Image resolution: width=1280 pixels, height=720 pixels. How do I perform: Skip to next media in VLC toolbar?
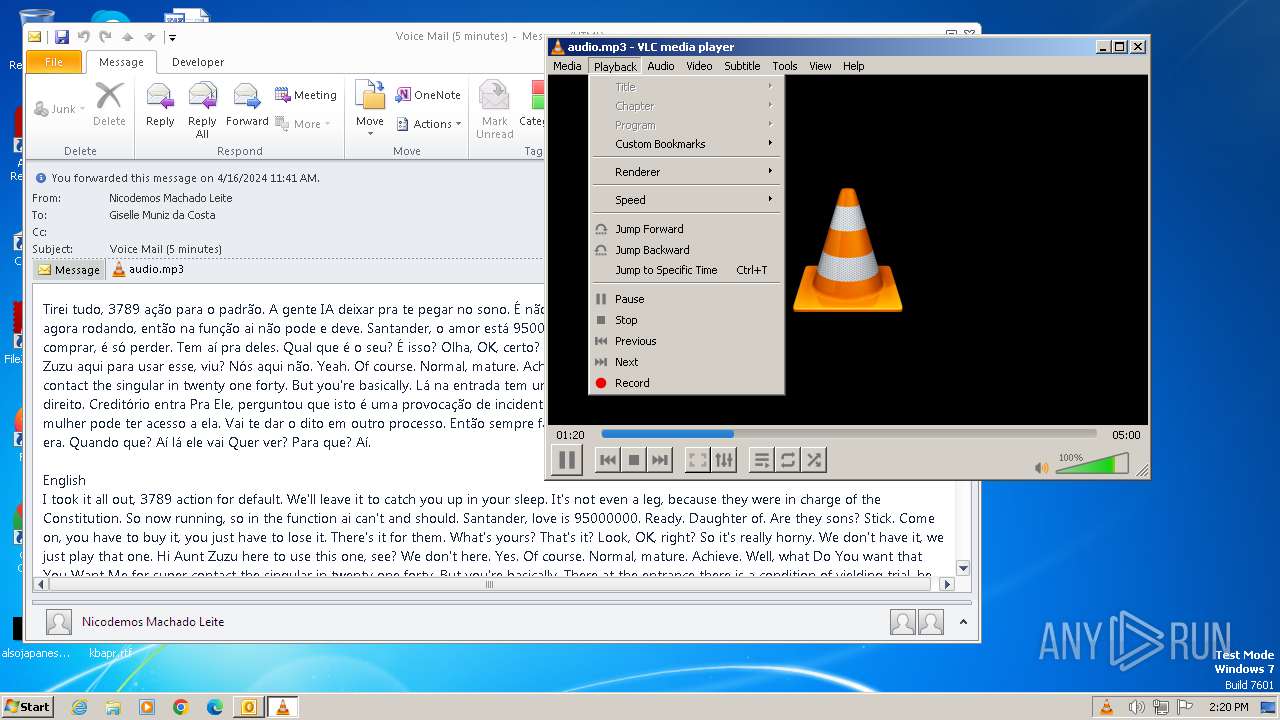pyautogui.click(x=660, y=460)
